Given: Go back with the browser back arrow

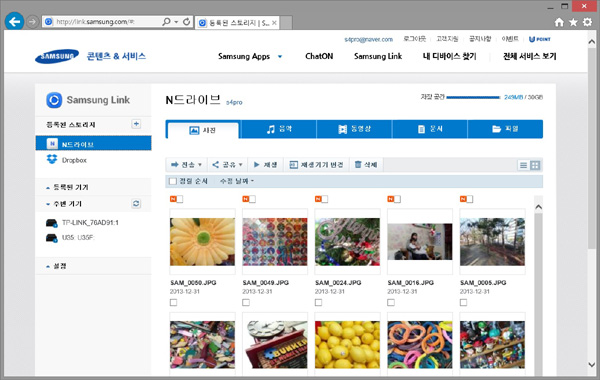Looking at the screenshot, I should (x=14, y=21).
